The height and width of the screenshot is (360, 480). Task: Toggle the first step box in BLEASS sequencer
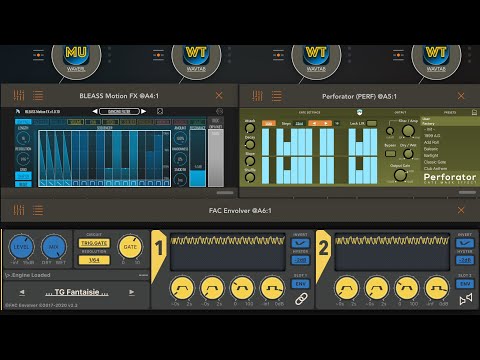pyautogui.click(x=42, y=183)
